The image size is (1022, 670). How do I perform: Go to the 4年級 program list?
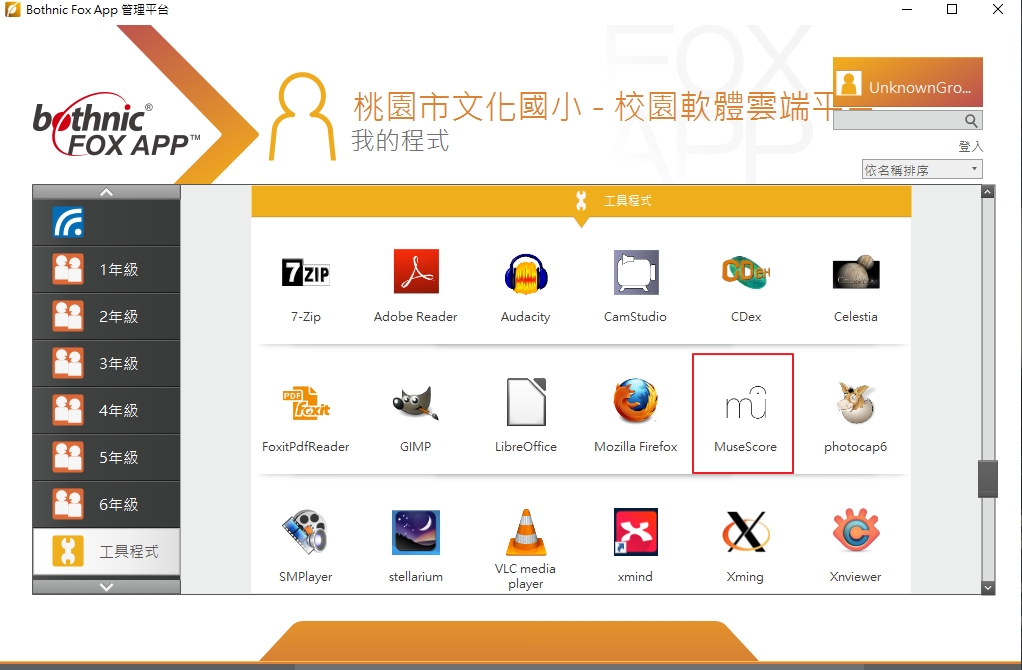[106, 410]
